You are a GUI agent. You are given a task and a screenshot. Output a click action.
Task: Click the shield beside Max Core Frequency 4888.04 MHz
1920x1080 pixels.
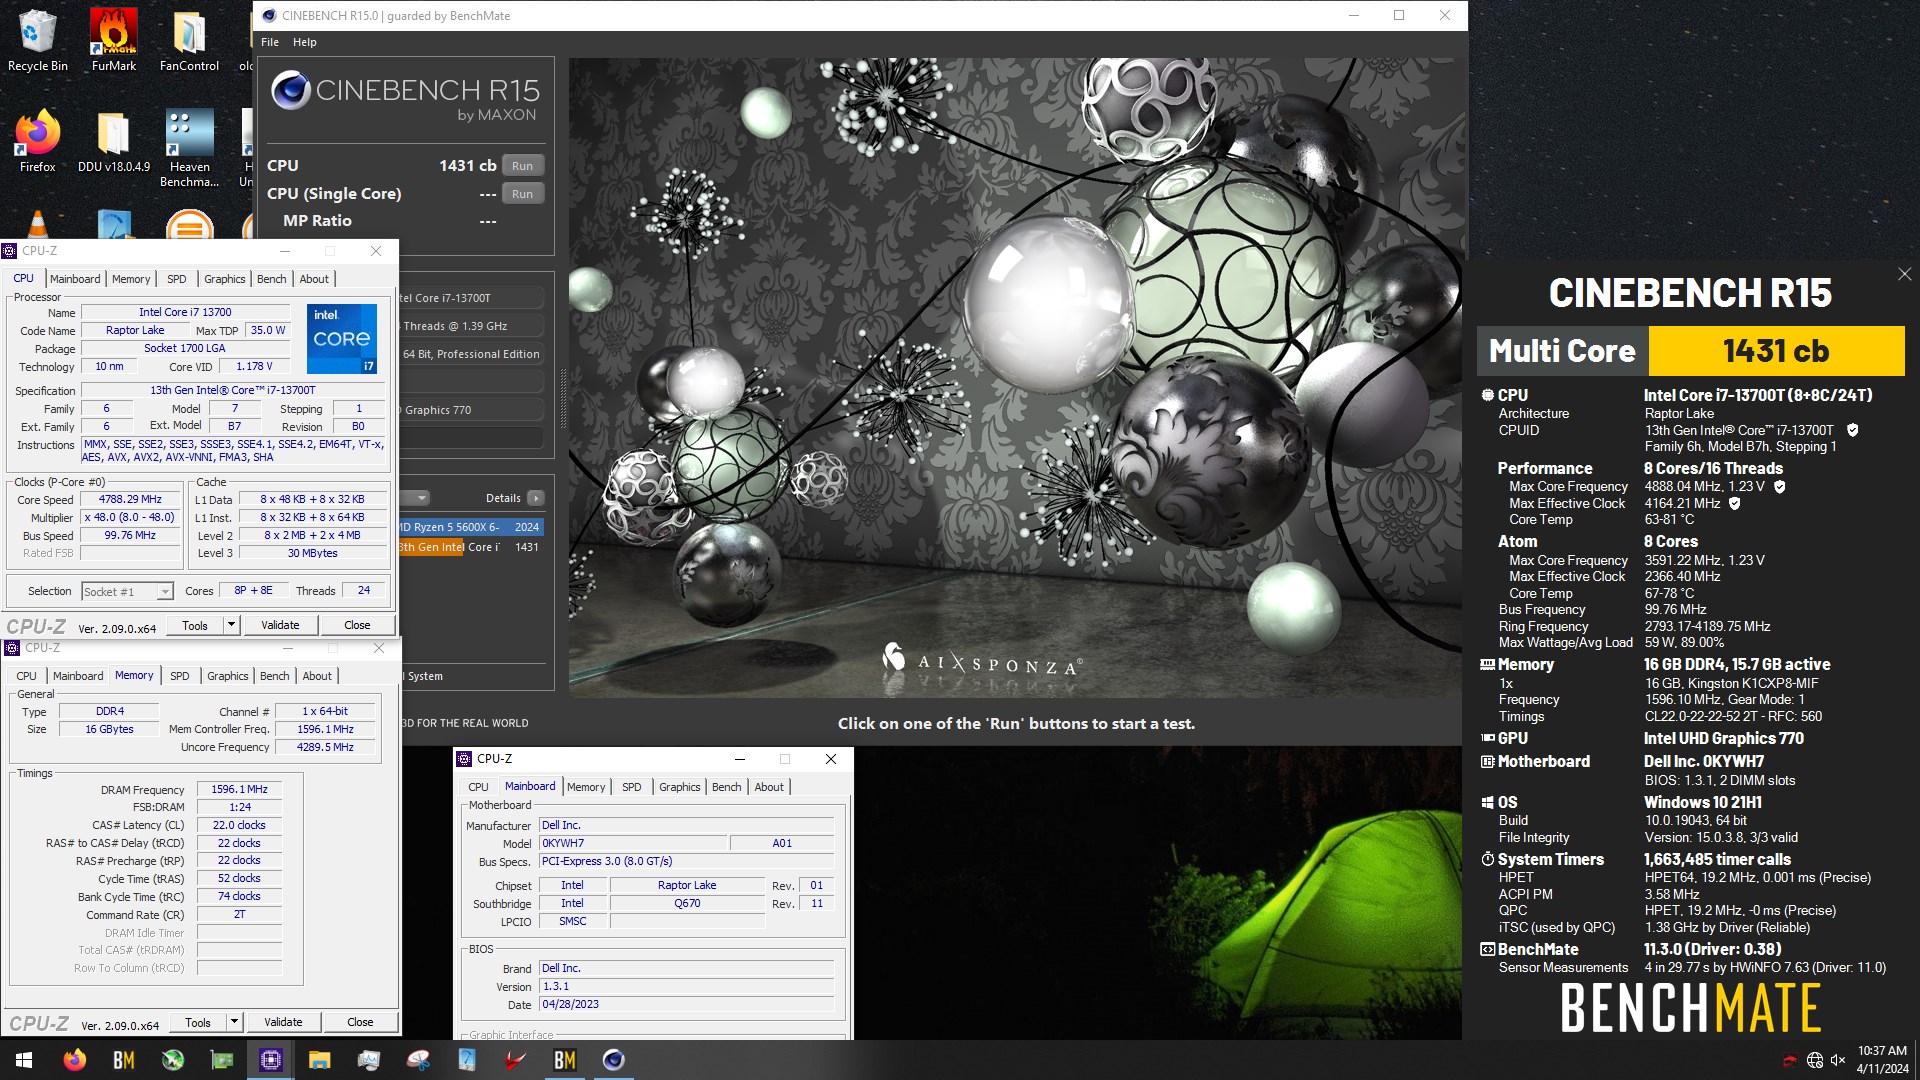[1780, 487]
